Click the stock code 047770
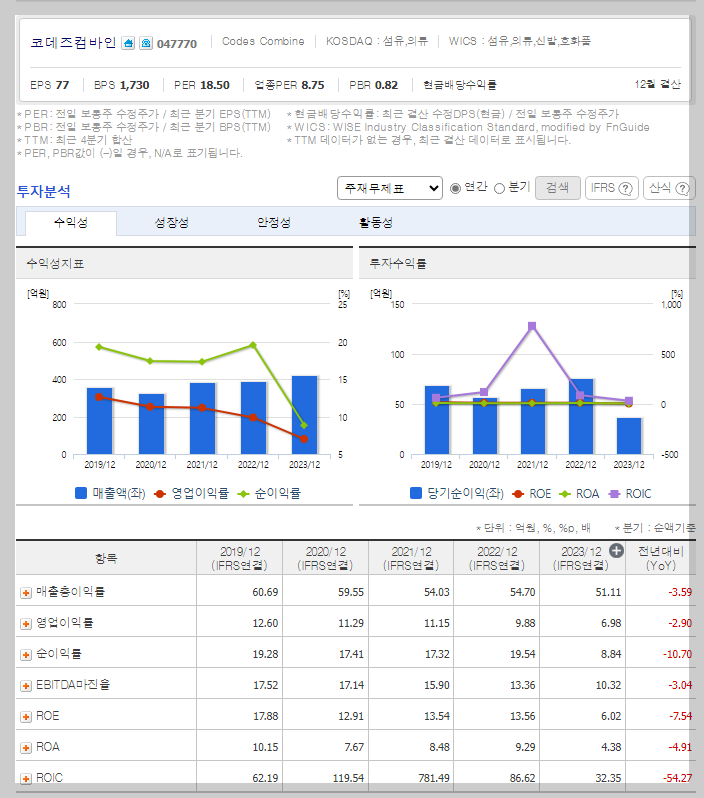Screen dimensions: 704x798 coord(177,44)
